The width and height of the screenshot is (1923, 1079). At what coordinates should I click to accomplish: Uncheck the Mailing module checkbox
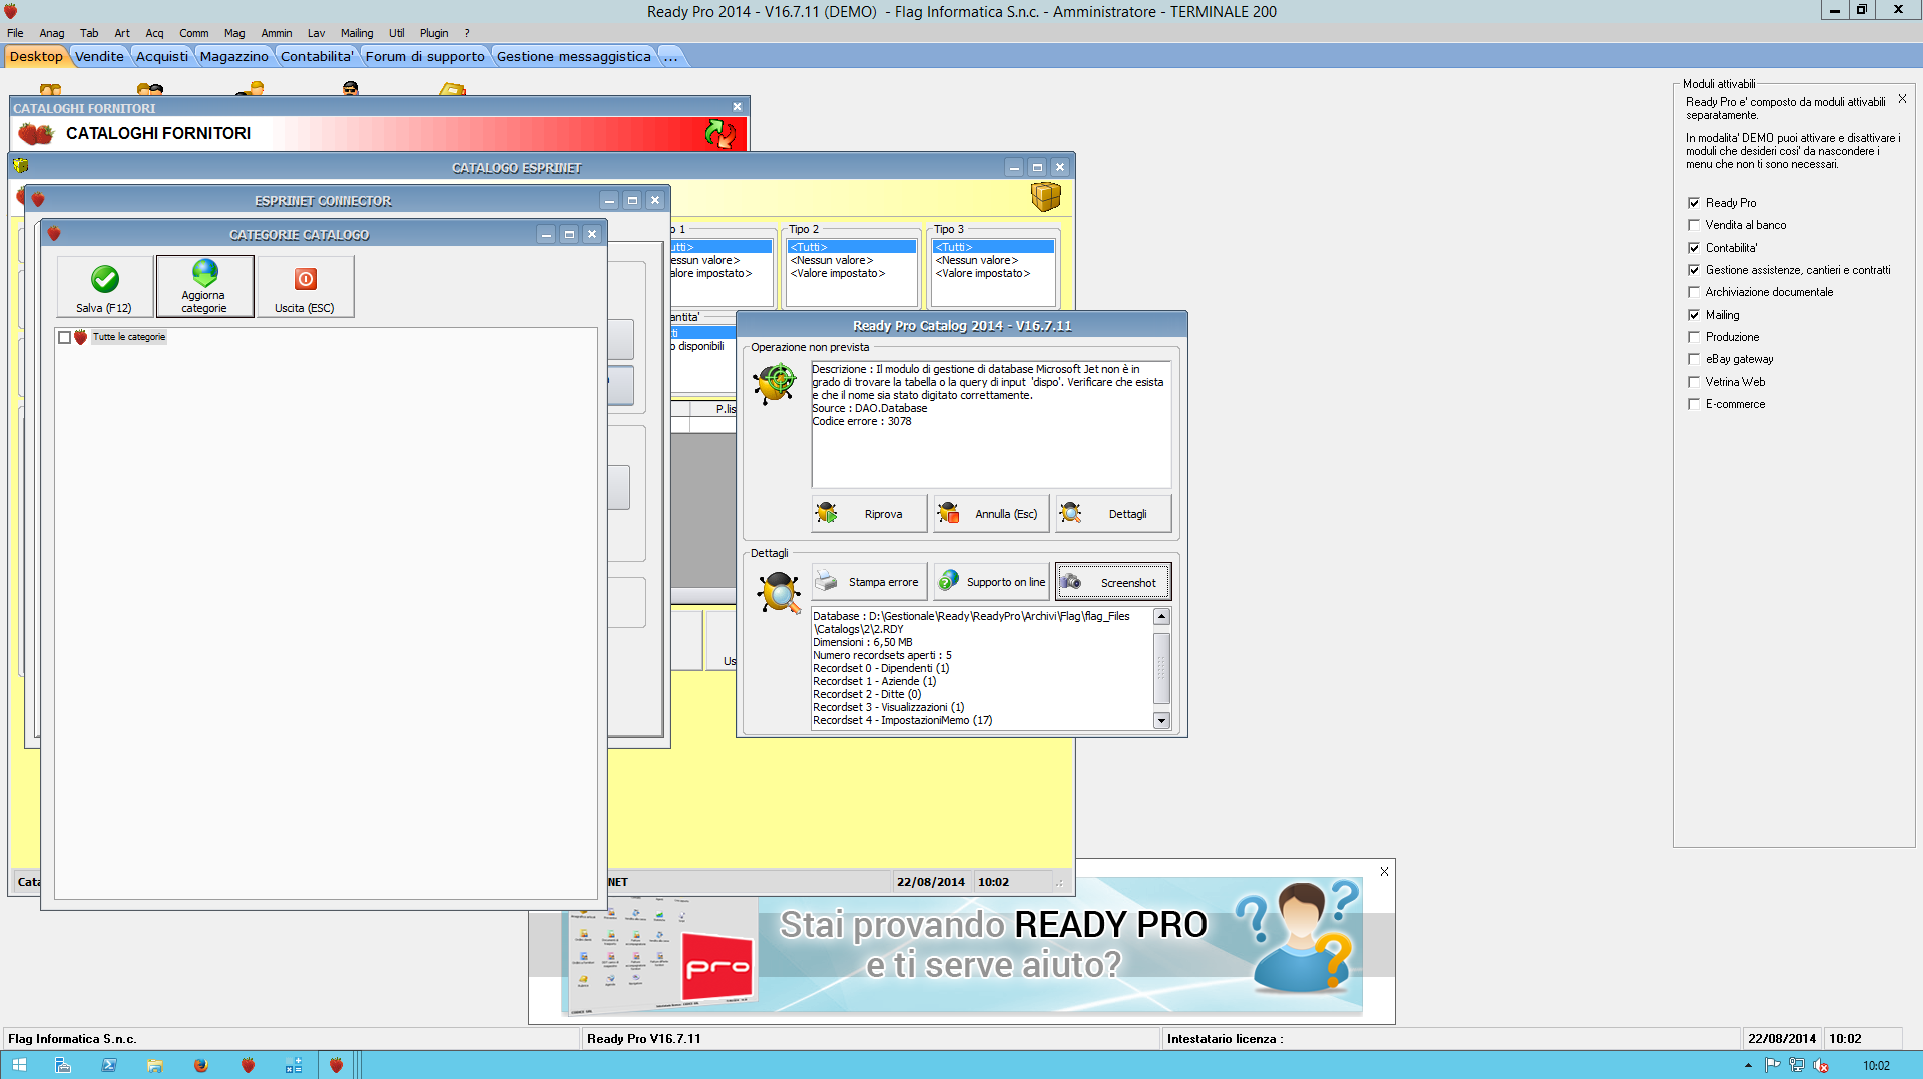pos(1694,315)
